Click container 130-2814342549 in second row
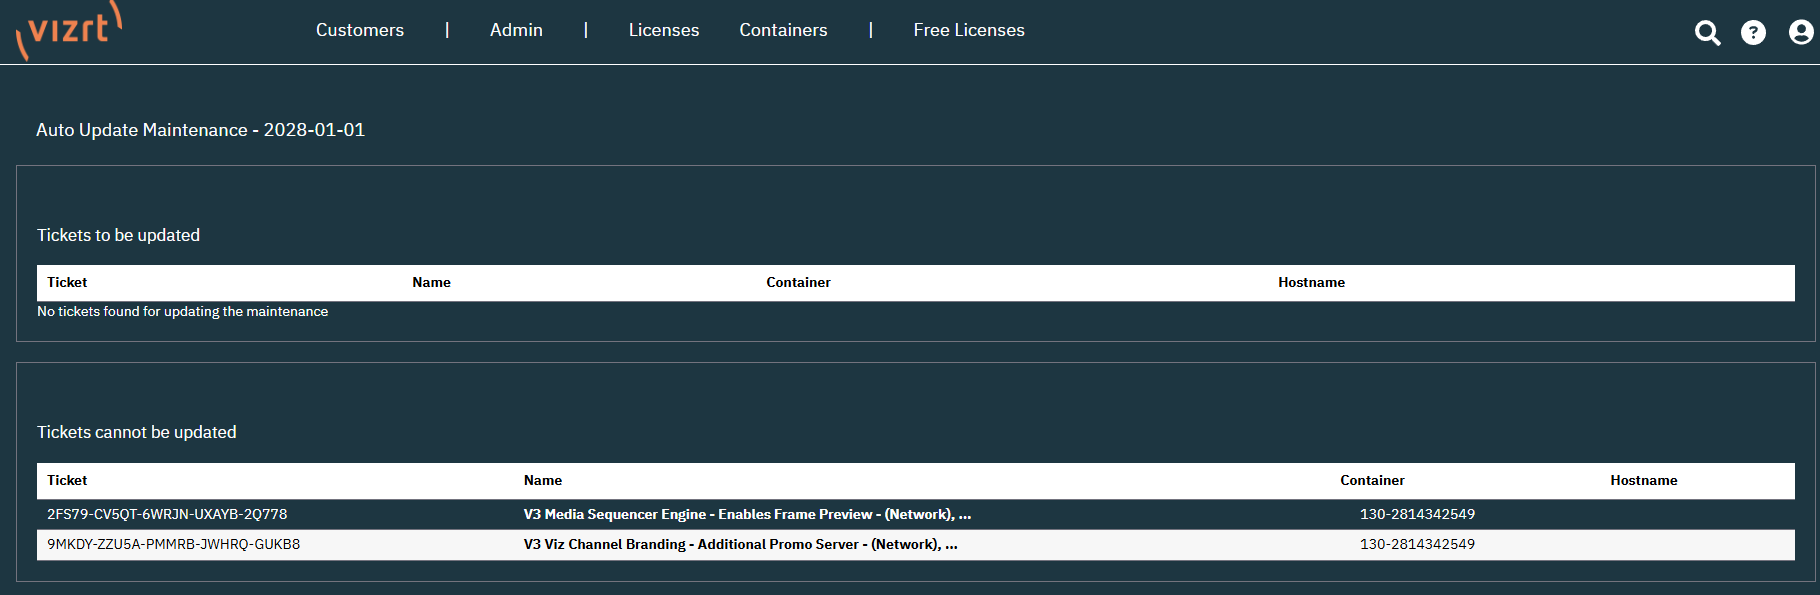 (1417, 544)
